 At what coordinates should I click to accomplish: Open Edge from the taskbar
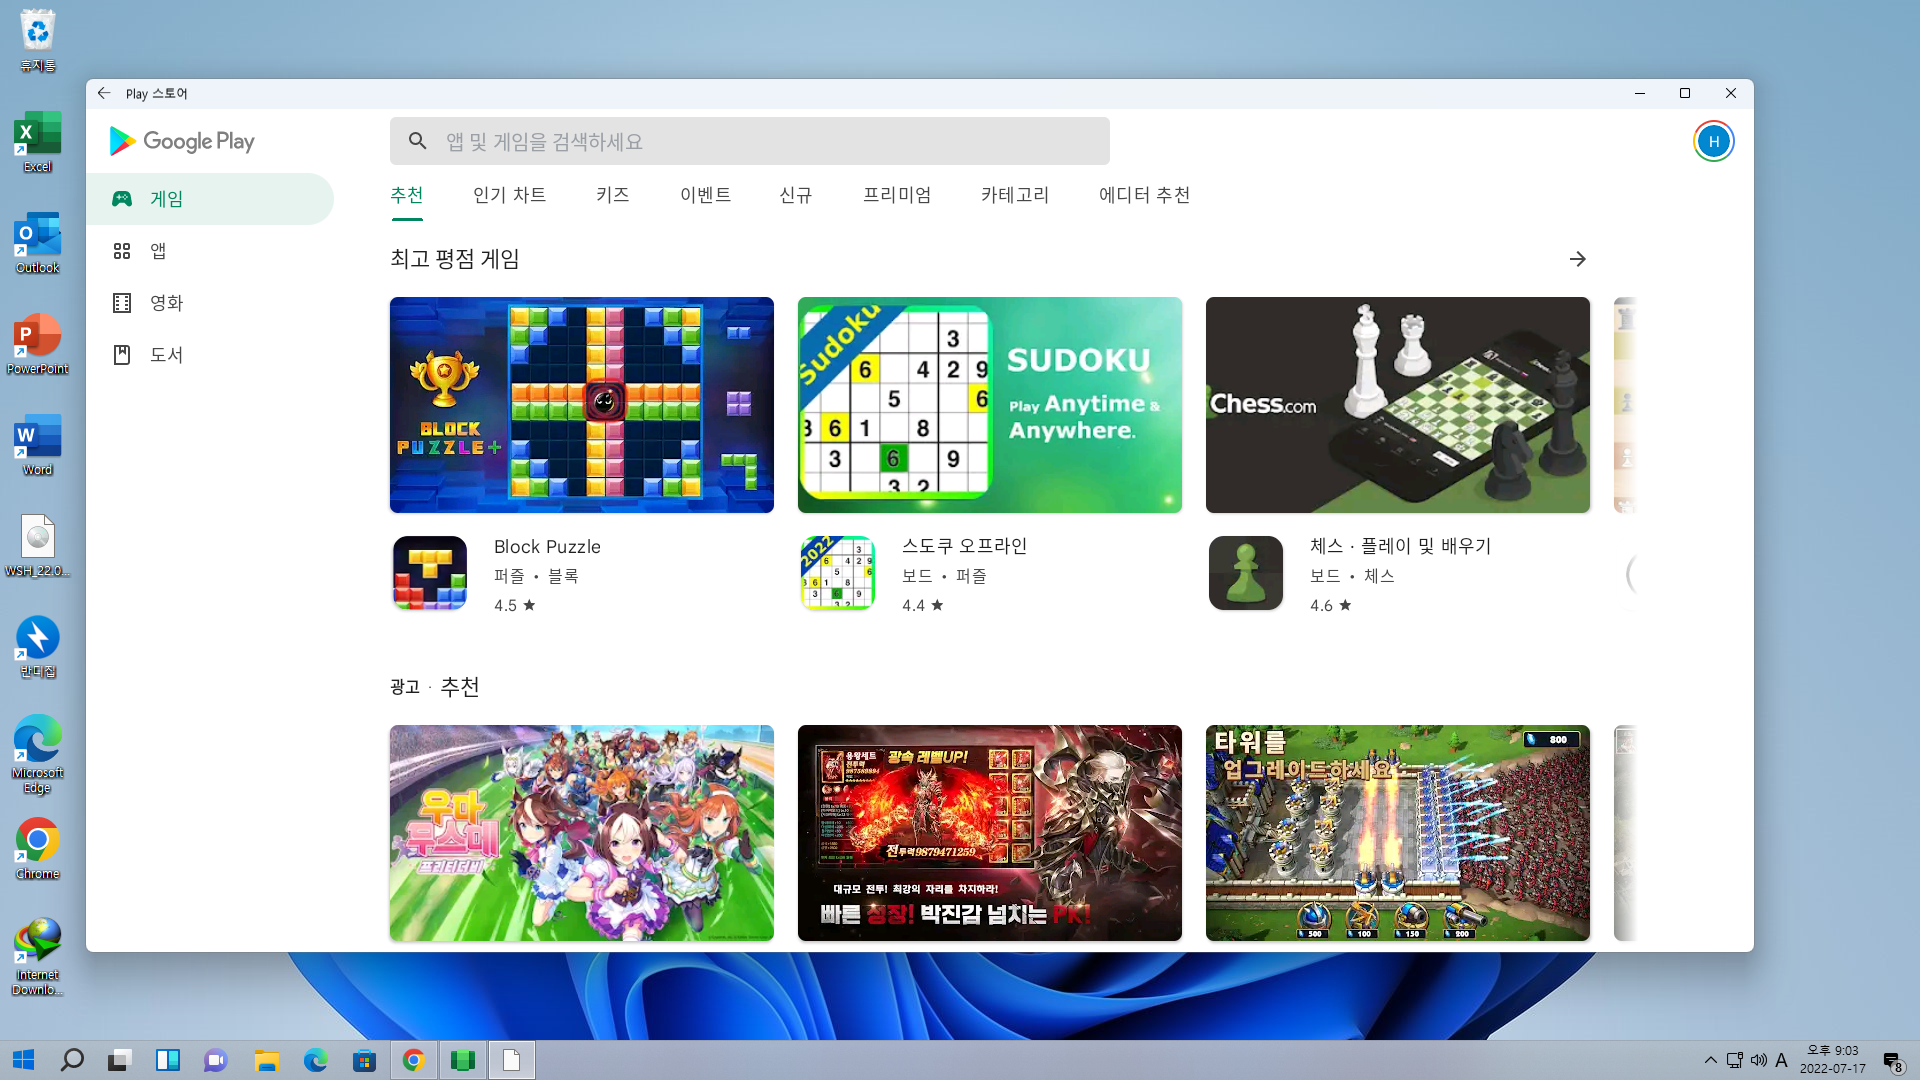click(315, 1060)
